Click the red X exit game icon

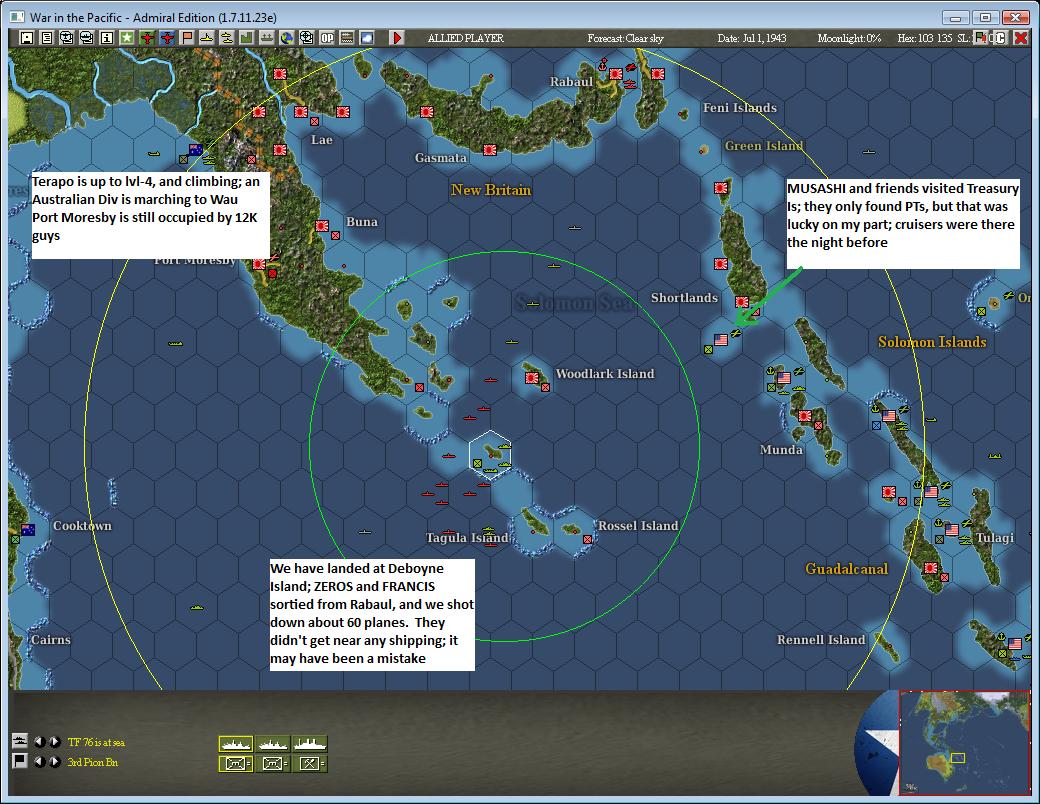(x=1021, y=37)
